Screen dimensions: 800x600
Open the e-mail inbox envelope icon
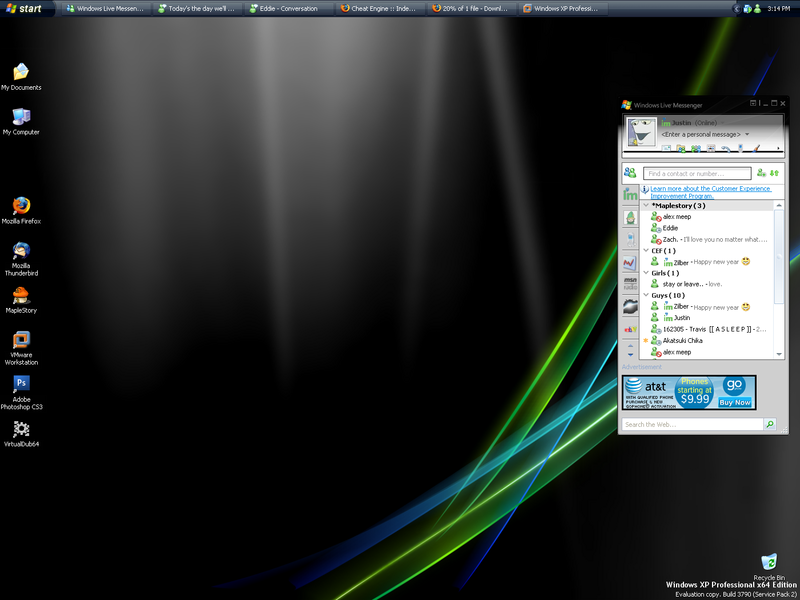click(665, 148)
